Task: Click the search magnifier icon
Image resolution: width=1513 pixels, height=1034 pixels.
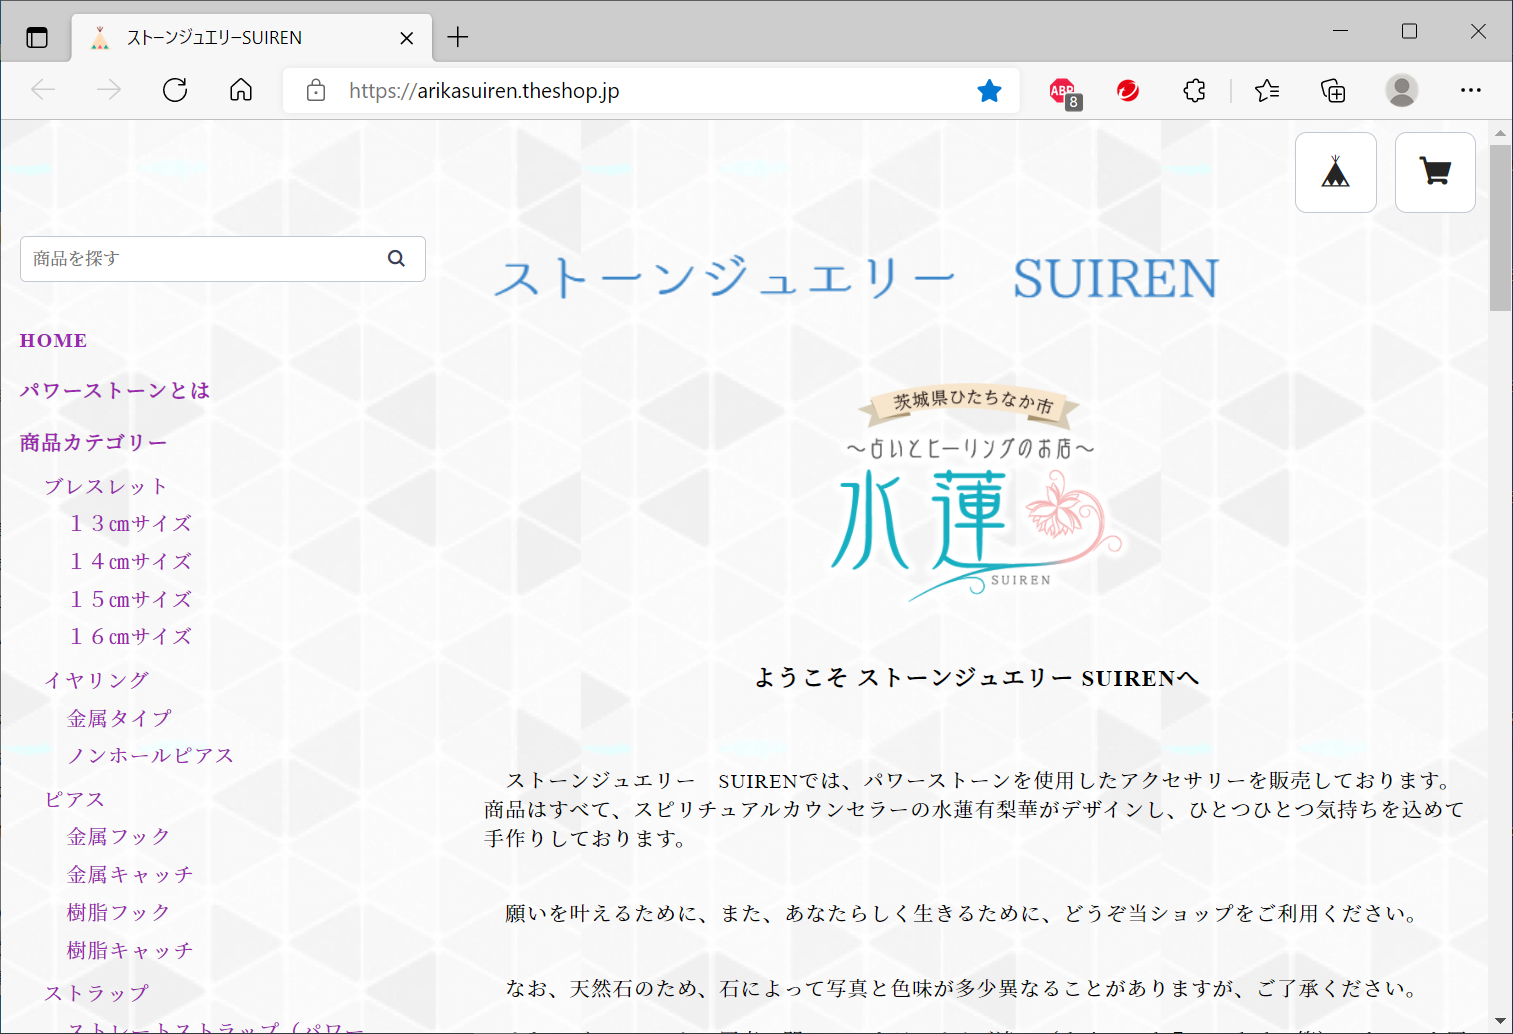Action: [396, 258]
